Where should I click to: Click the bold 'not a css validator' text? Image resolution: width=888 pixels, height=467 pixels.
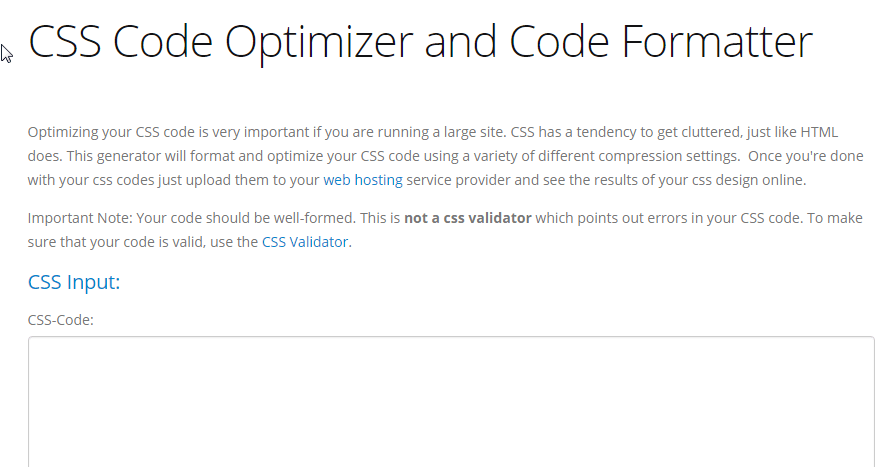468,218
